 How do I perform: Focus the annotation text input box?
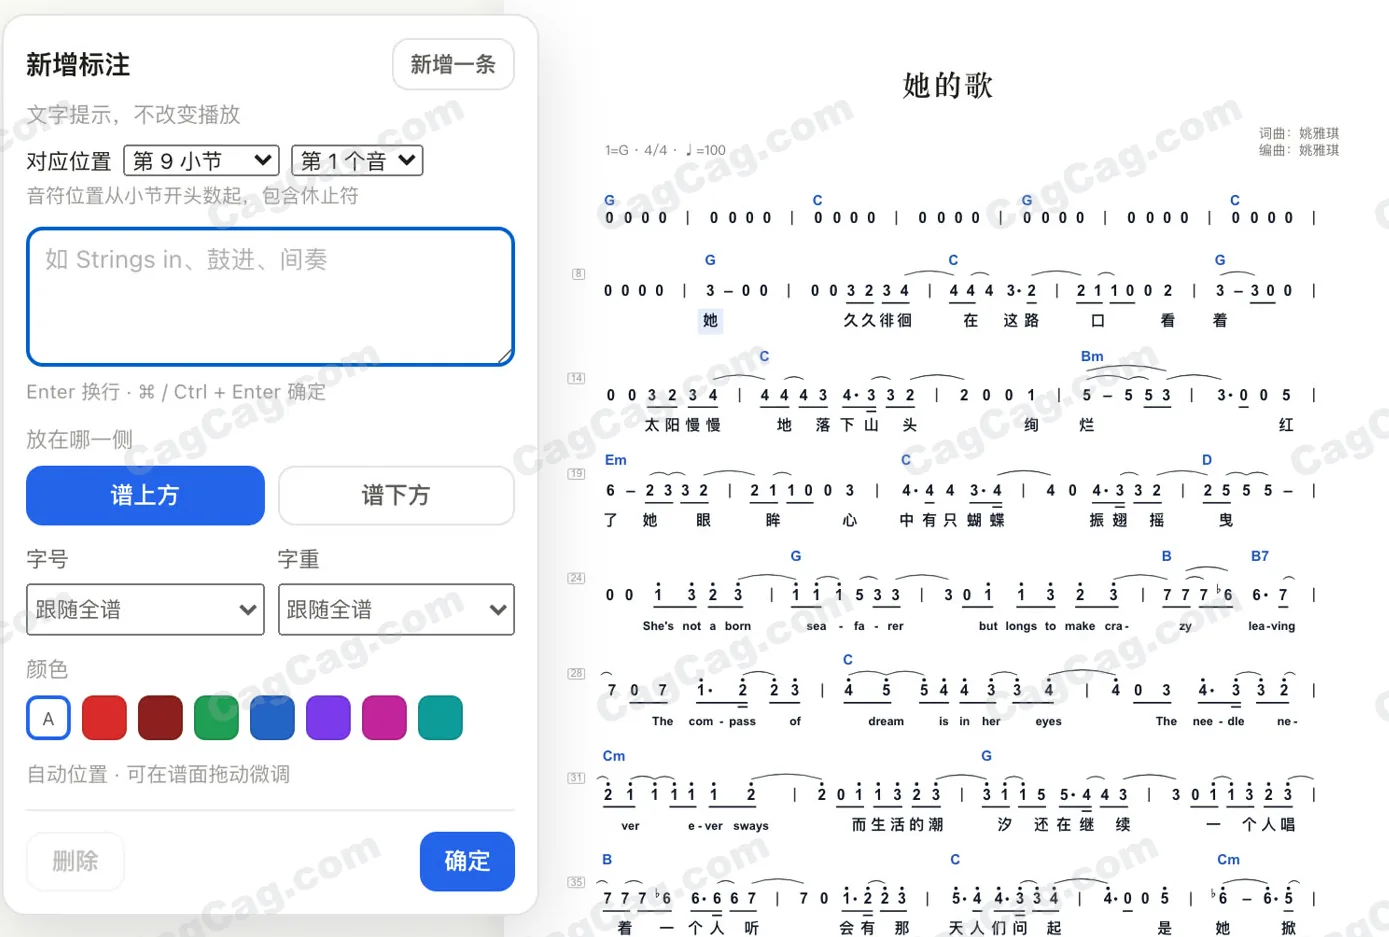coord(270,297)
